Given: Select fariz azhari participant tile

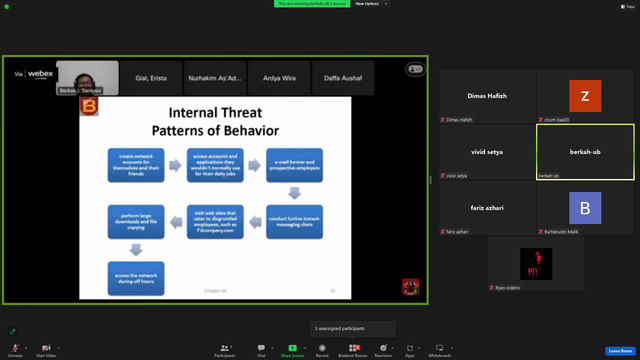Looking at the screenshot, I should [487, 208].
